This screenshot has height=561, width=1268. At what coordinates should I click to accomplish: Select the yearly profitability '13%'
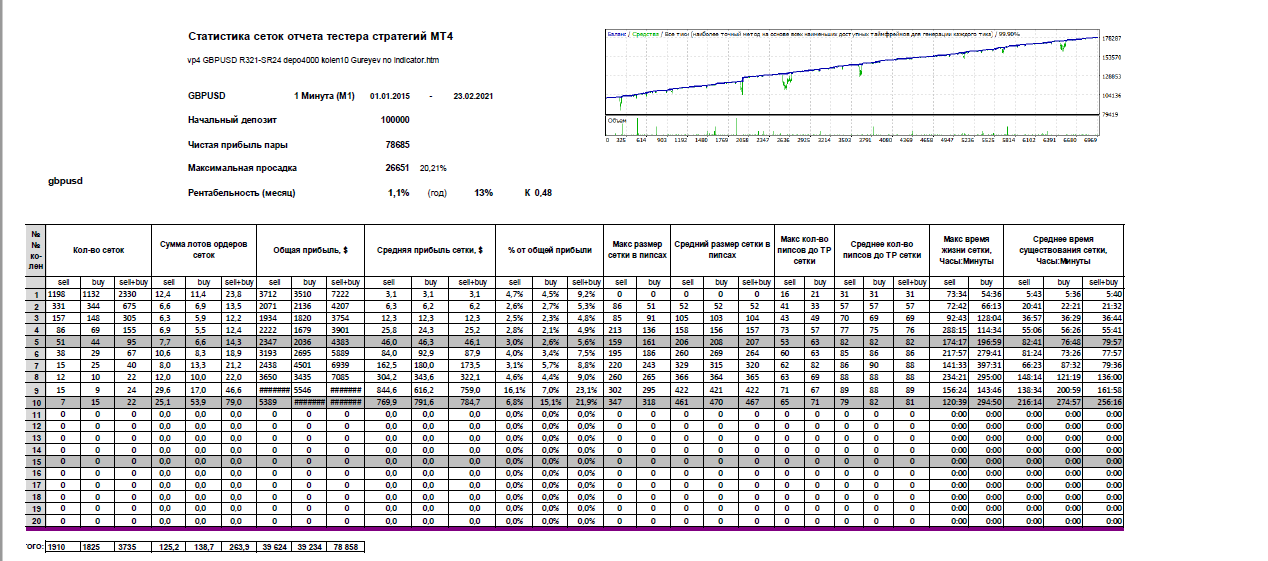pyautogui.click(x=483, y=192)
